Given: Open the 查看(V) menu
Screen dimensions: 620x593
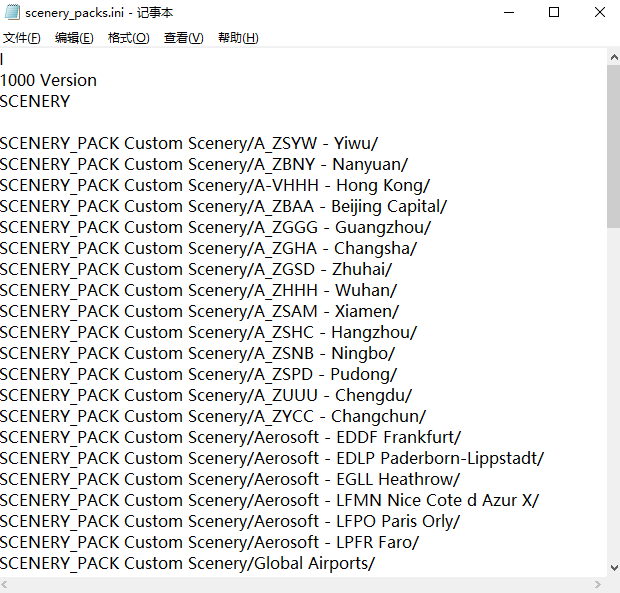Looking at the screenshot, I should 183,38.
